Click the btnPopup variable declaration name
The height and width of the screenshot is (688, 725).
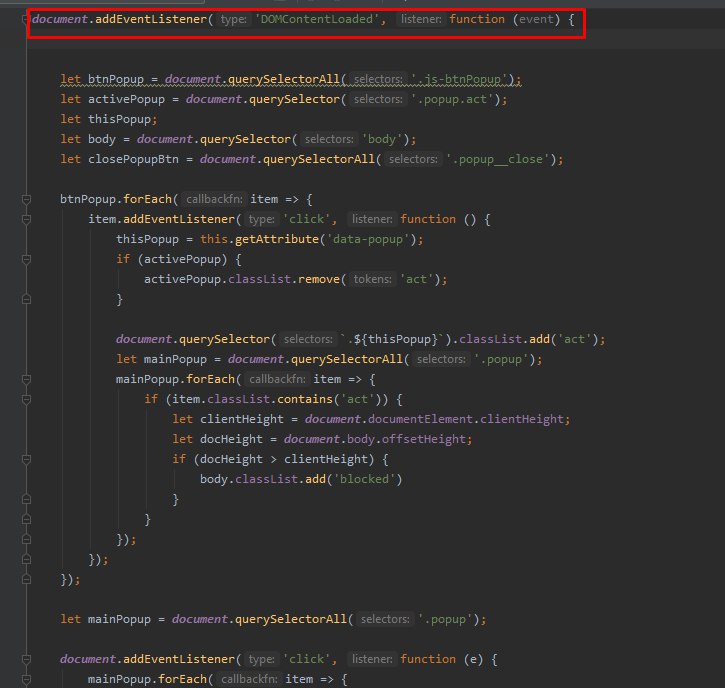click(x=116, y=80)
